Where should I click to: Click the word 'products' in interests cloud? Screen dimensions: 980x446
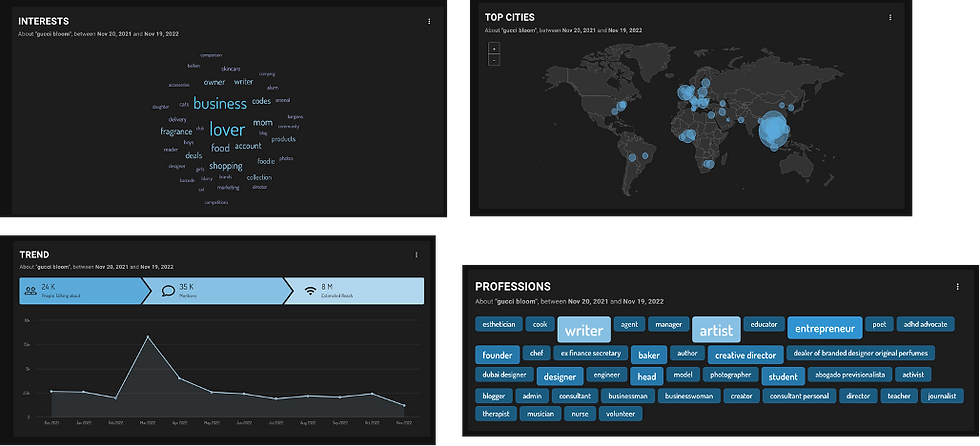[283, 139]
